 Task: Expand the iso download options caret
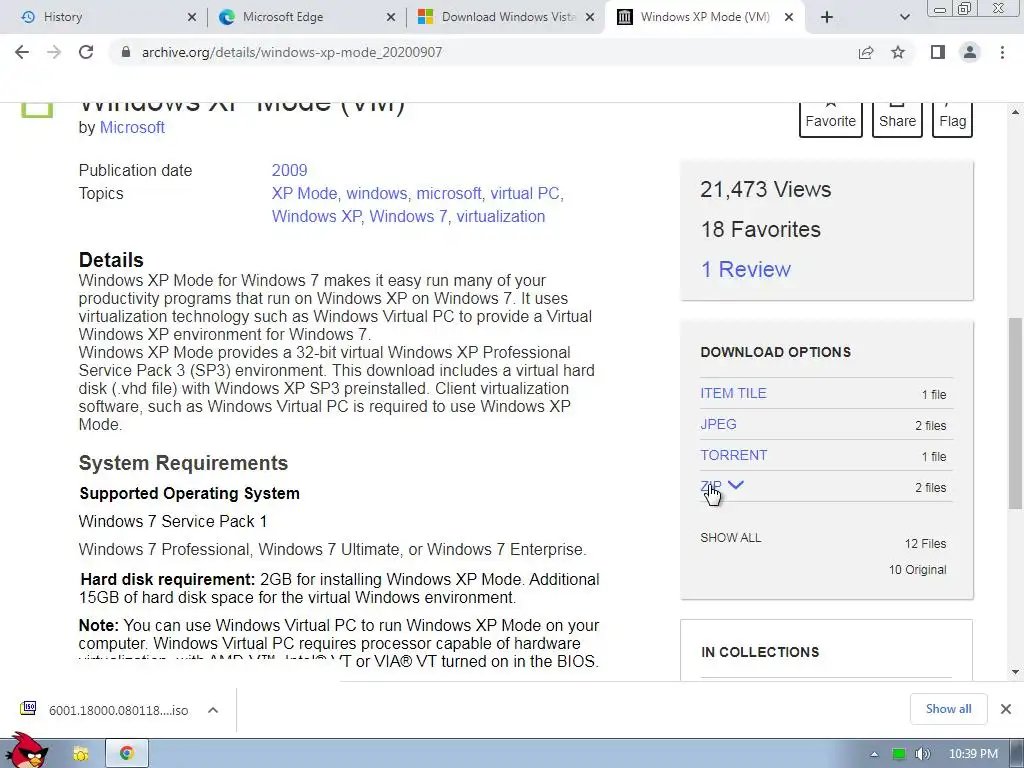click(x=213, y=710)
